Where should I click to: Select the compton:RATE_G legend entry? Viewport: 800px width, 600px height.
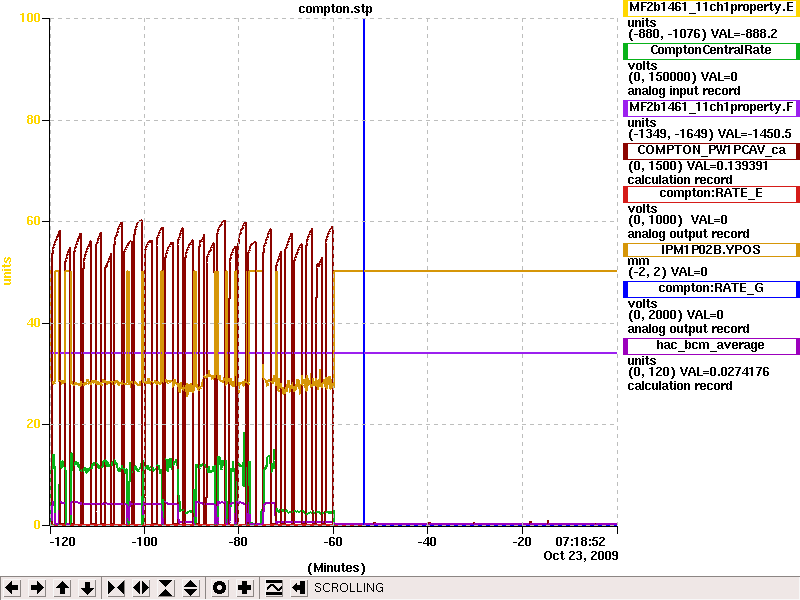[711, 288]
